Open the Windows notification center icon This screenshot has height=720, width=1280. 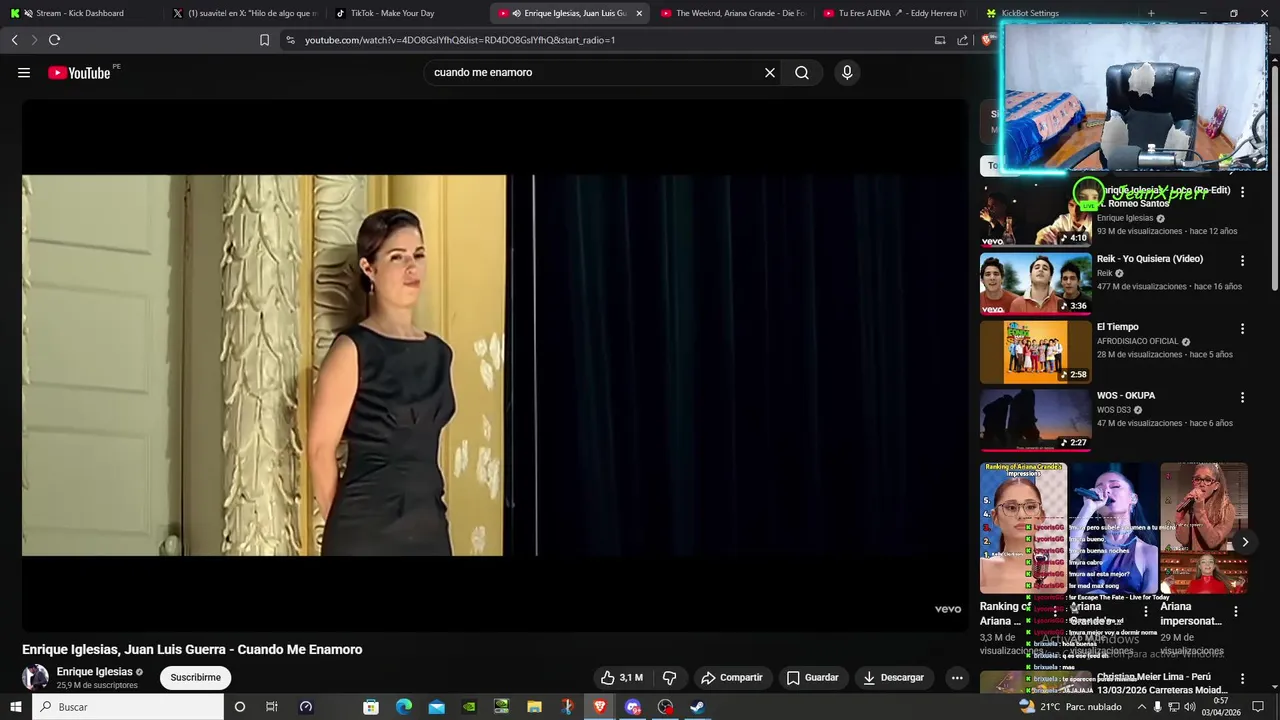click(1258, 707)
